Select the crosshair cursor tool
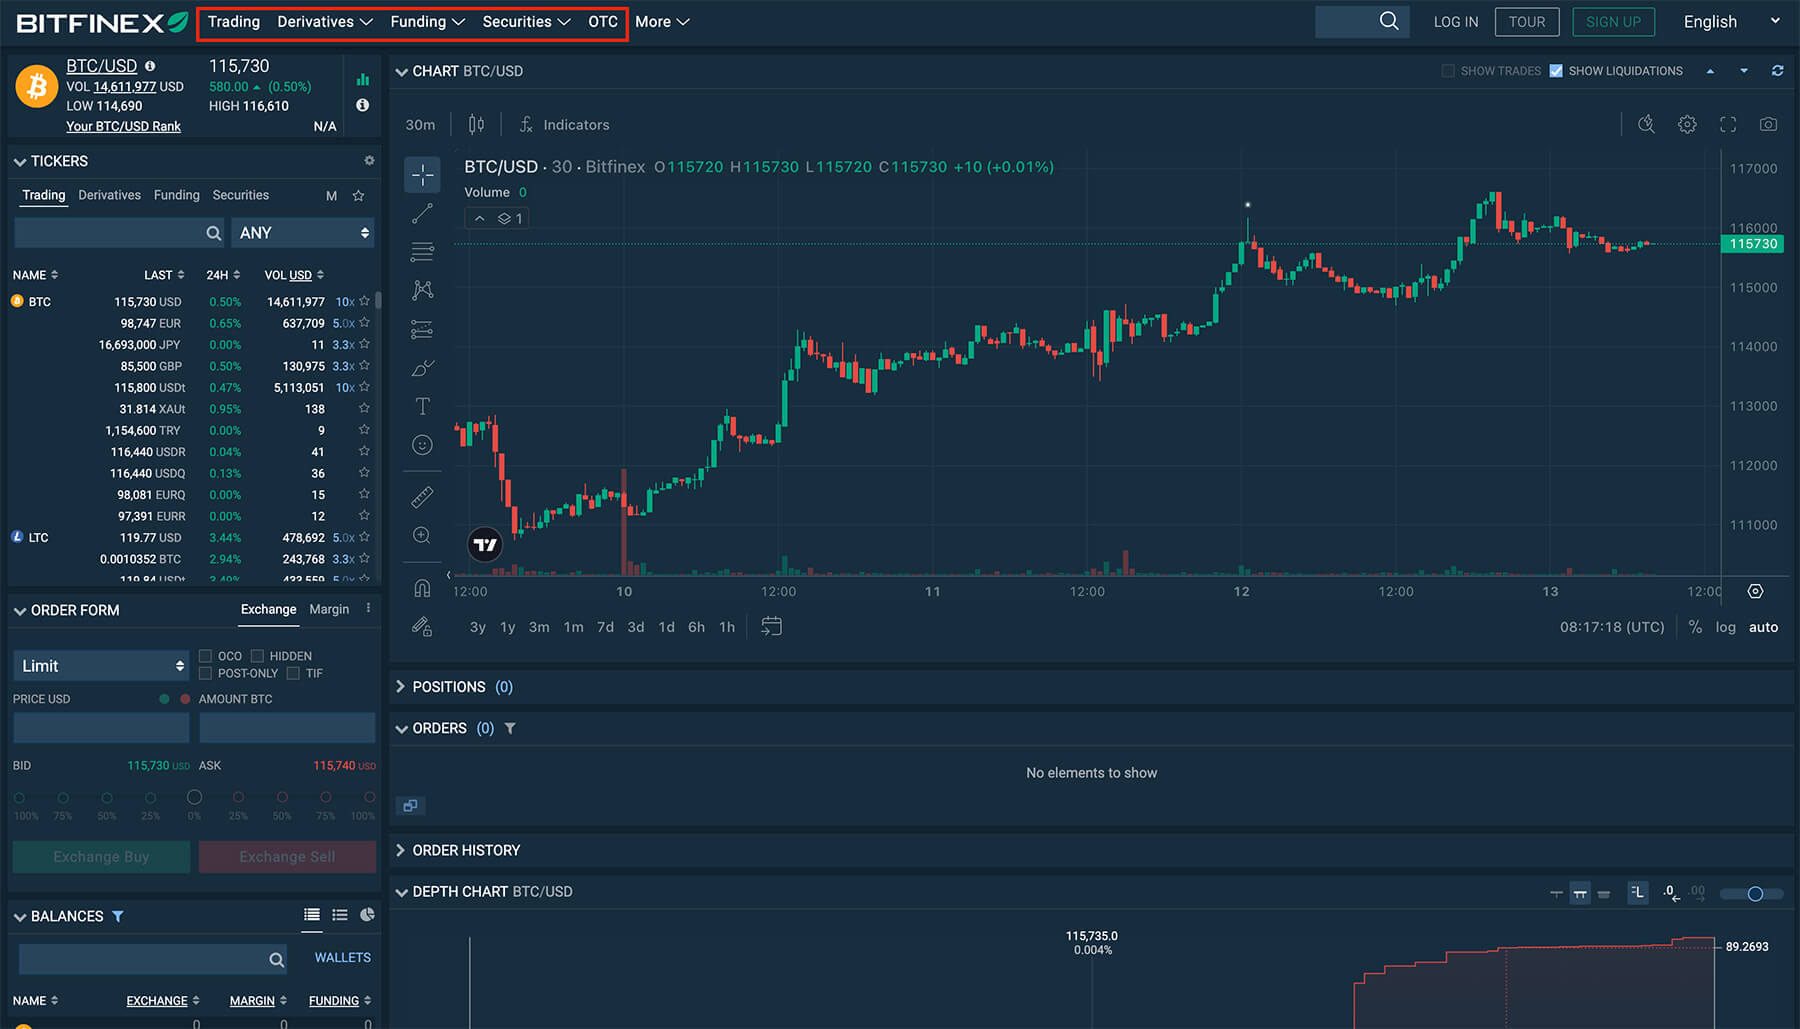The image size is (1800, 1029). pos(423,175)
